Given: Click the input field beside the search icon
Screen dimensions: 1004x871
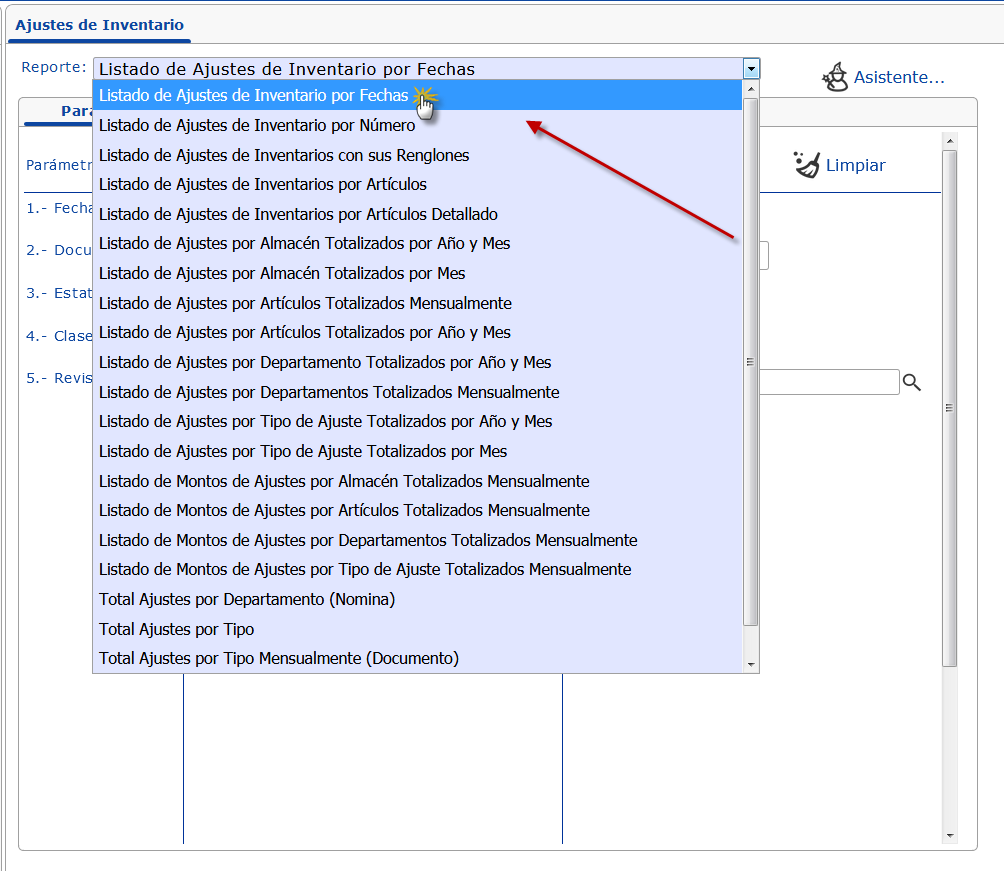Looking at the screenshot, I should pos(829,382).
